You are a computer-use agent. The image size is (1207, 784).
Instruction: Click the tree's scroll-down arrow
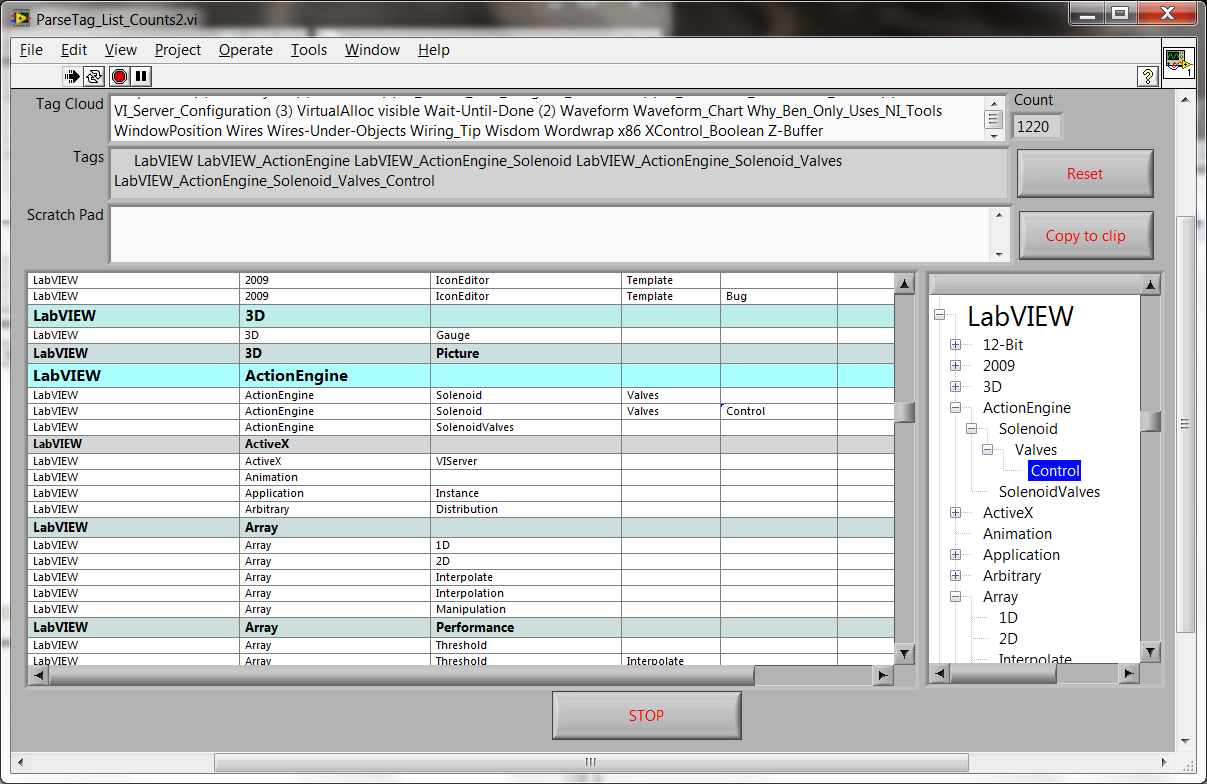pos(1151,653)
